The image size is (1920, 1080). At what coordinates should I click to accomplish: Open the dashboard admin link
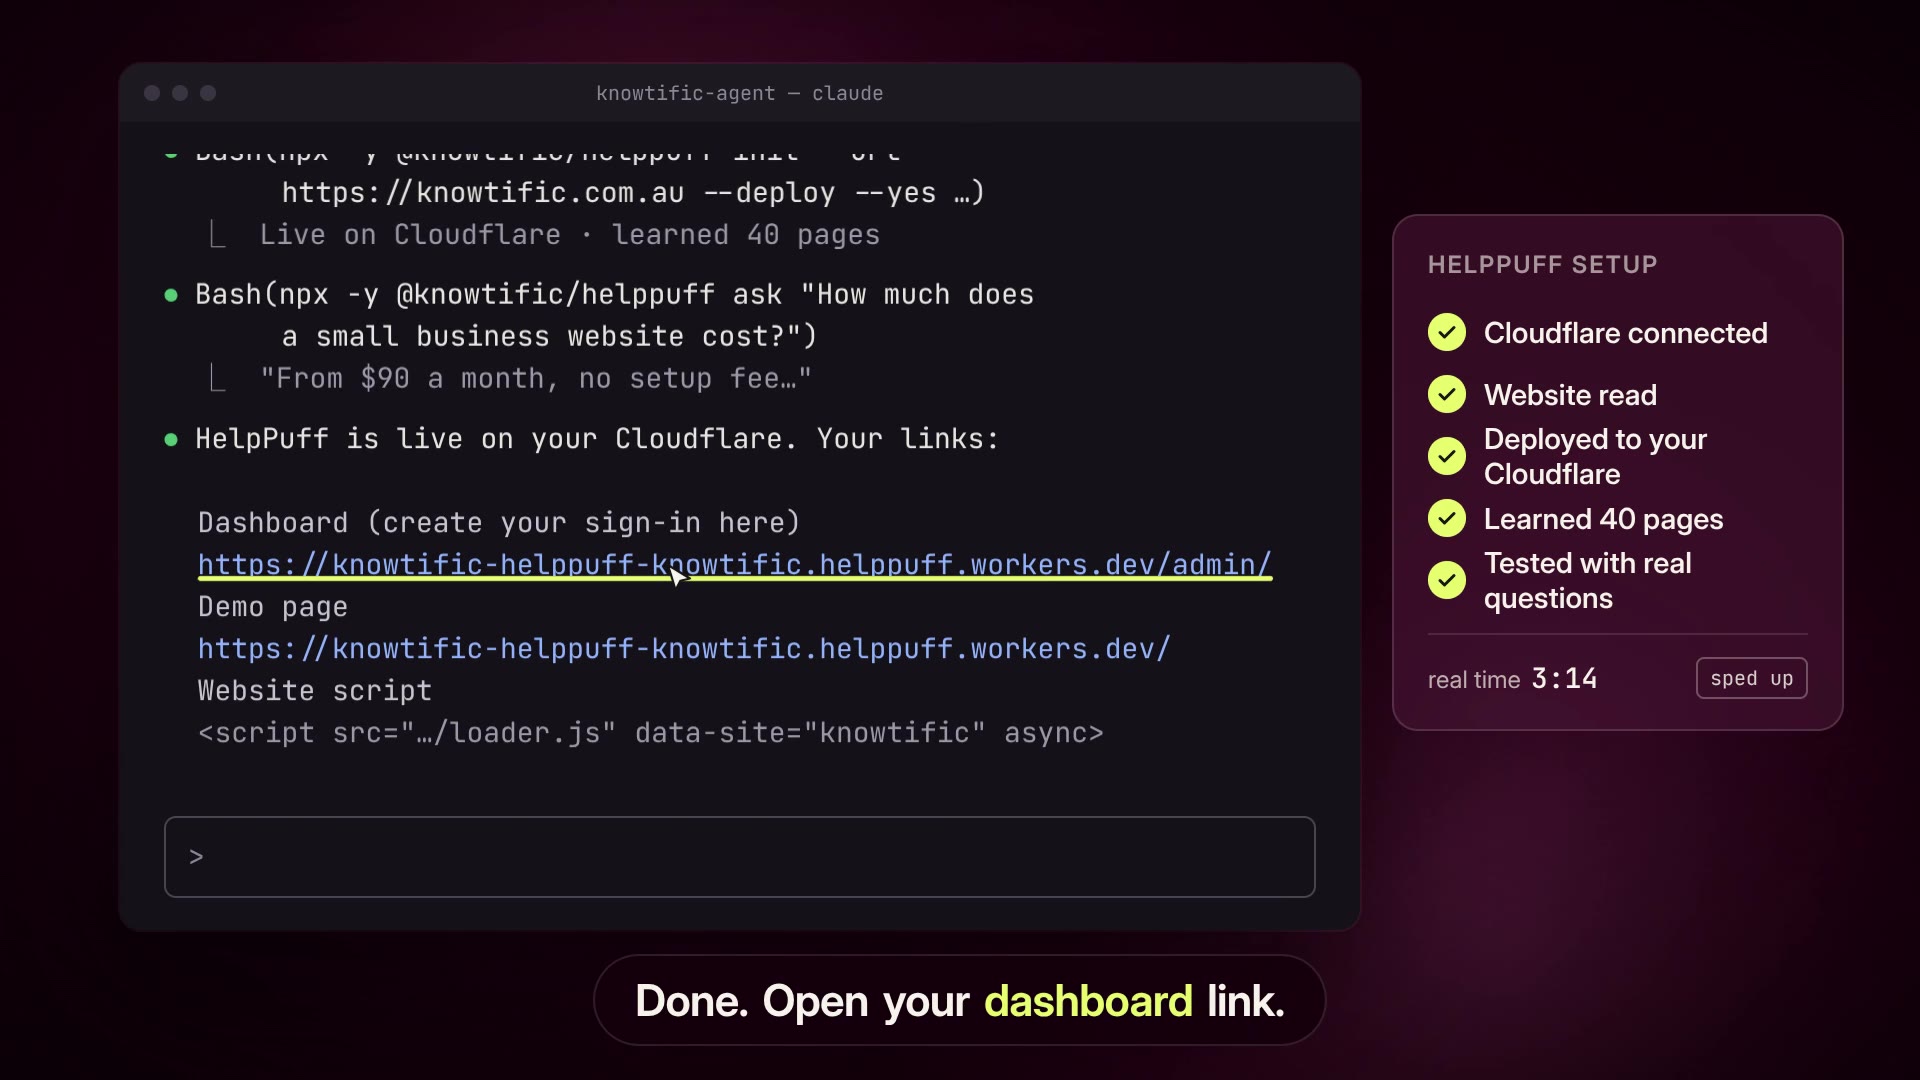point(734,565)
